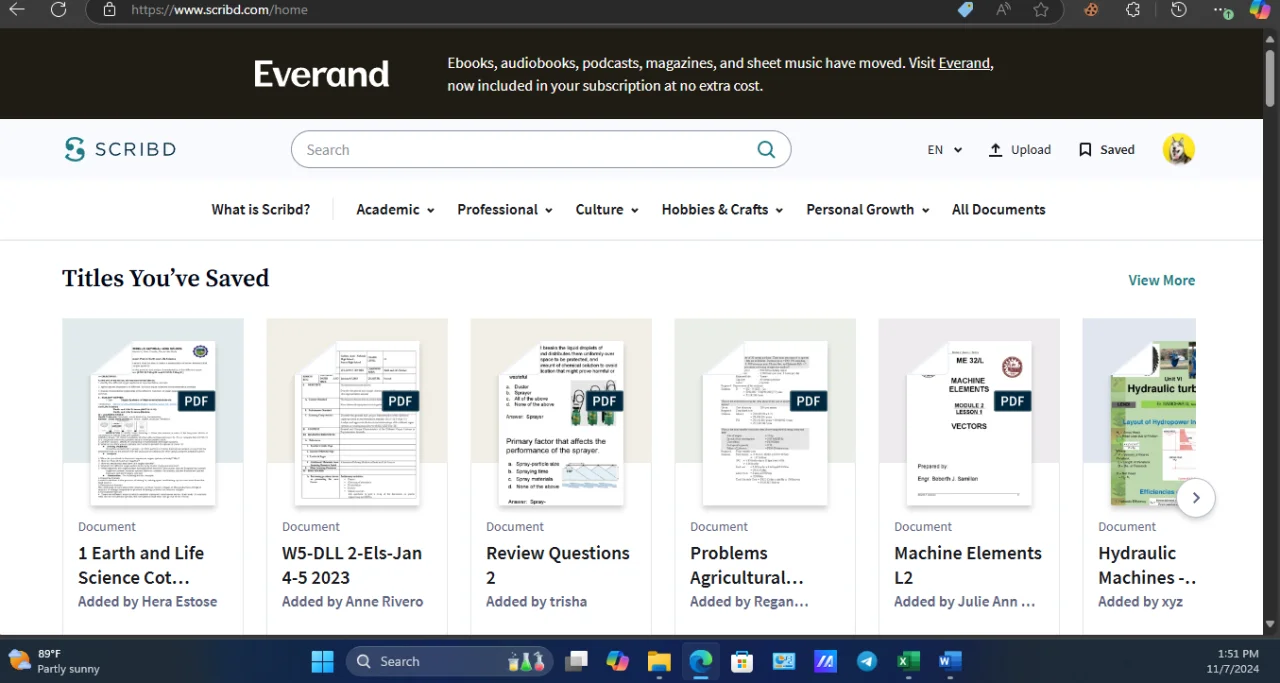The width and height of the screenshot is (1280, 683).
Task: Open the shopping price tag icon in address bar
Action: (x=965, y=9)
